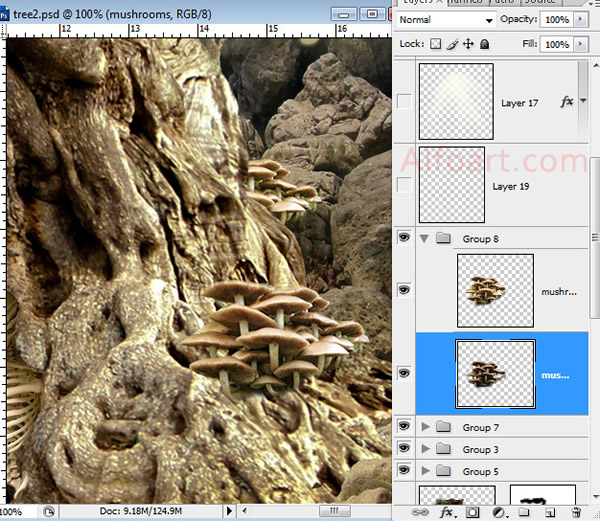Open the Normal blend mode dropdown
This screenshot has width=600, height=521.
446,20
